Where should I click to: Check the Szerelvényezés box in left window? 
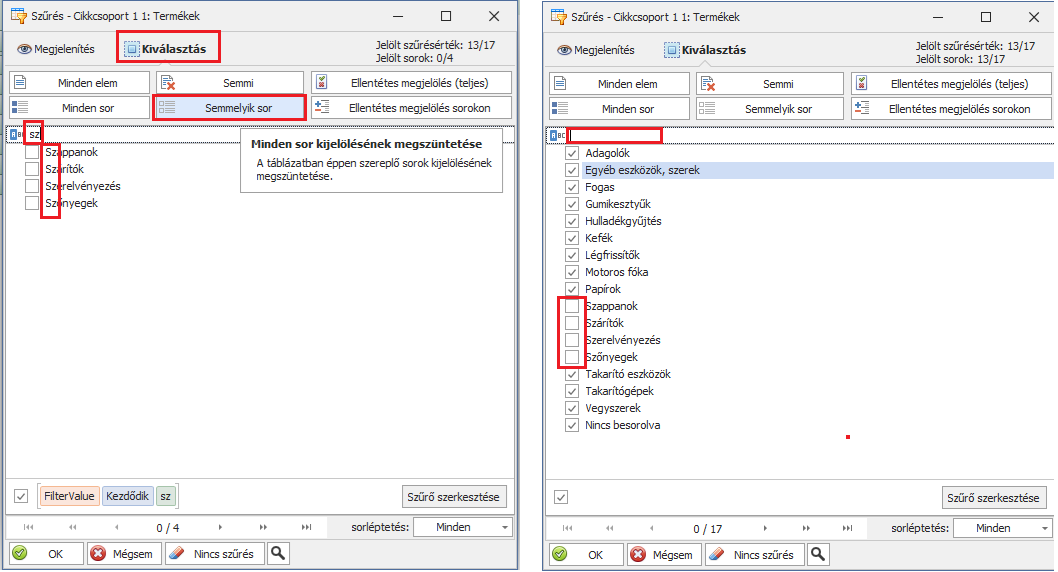(32, 186)
